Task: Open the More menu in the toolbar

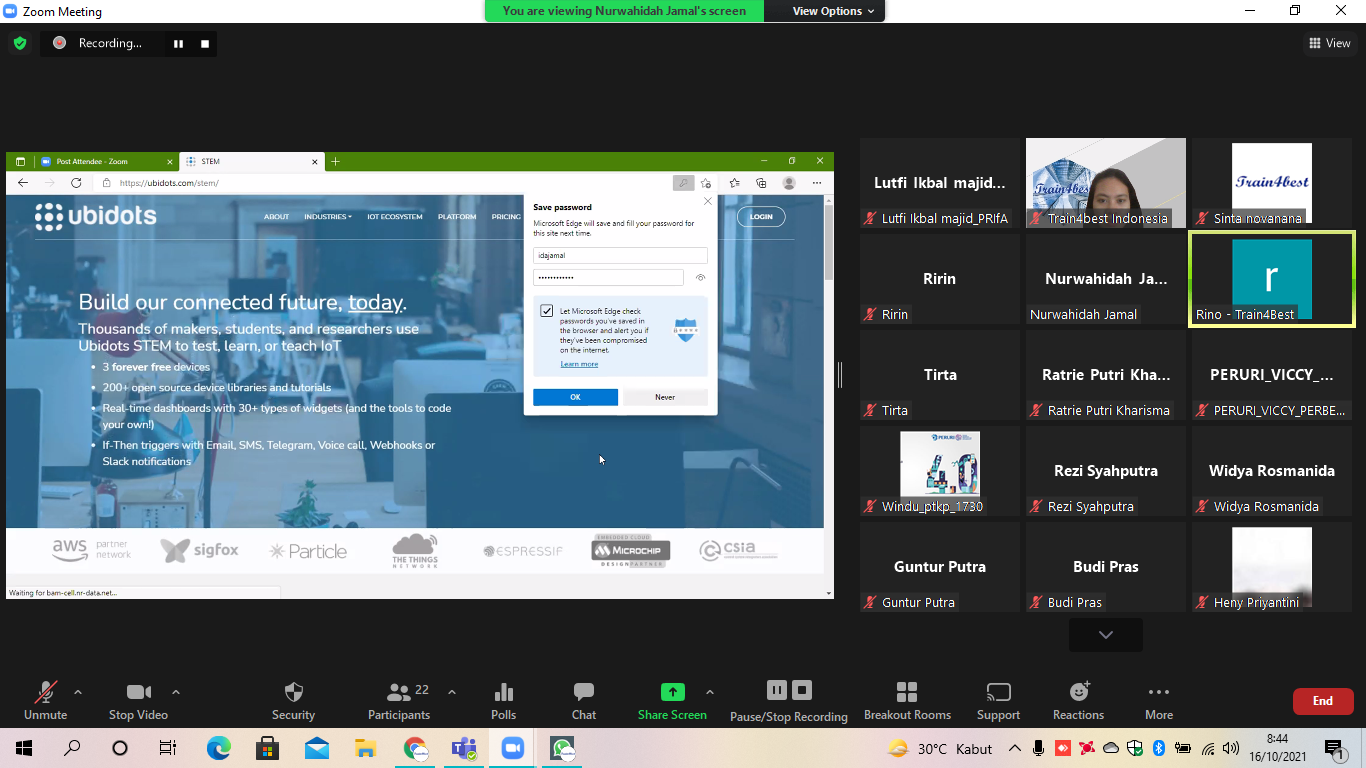Action: [1159, 693]
